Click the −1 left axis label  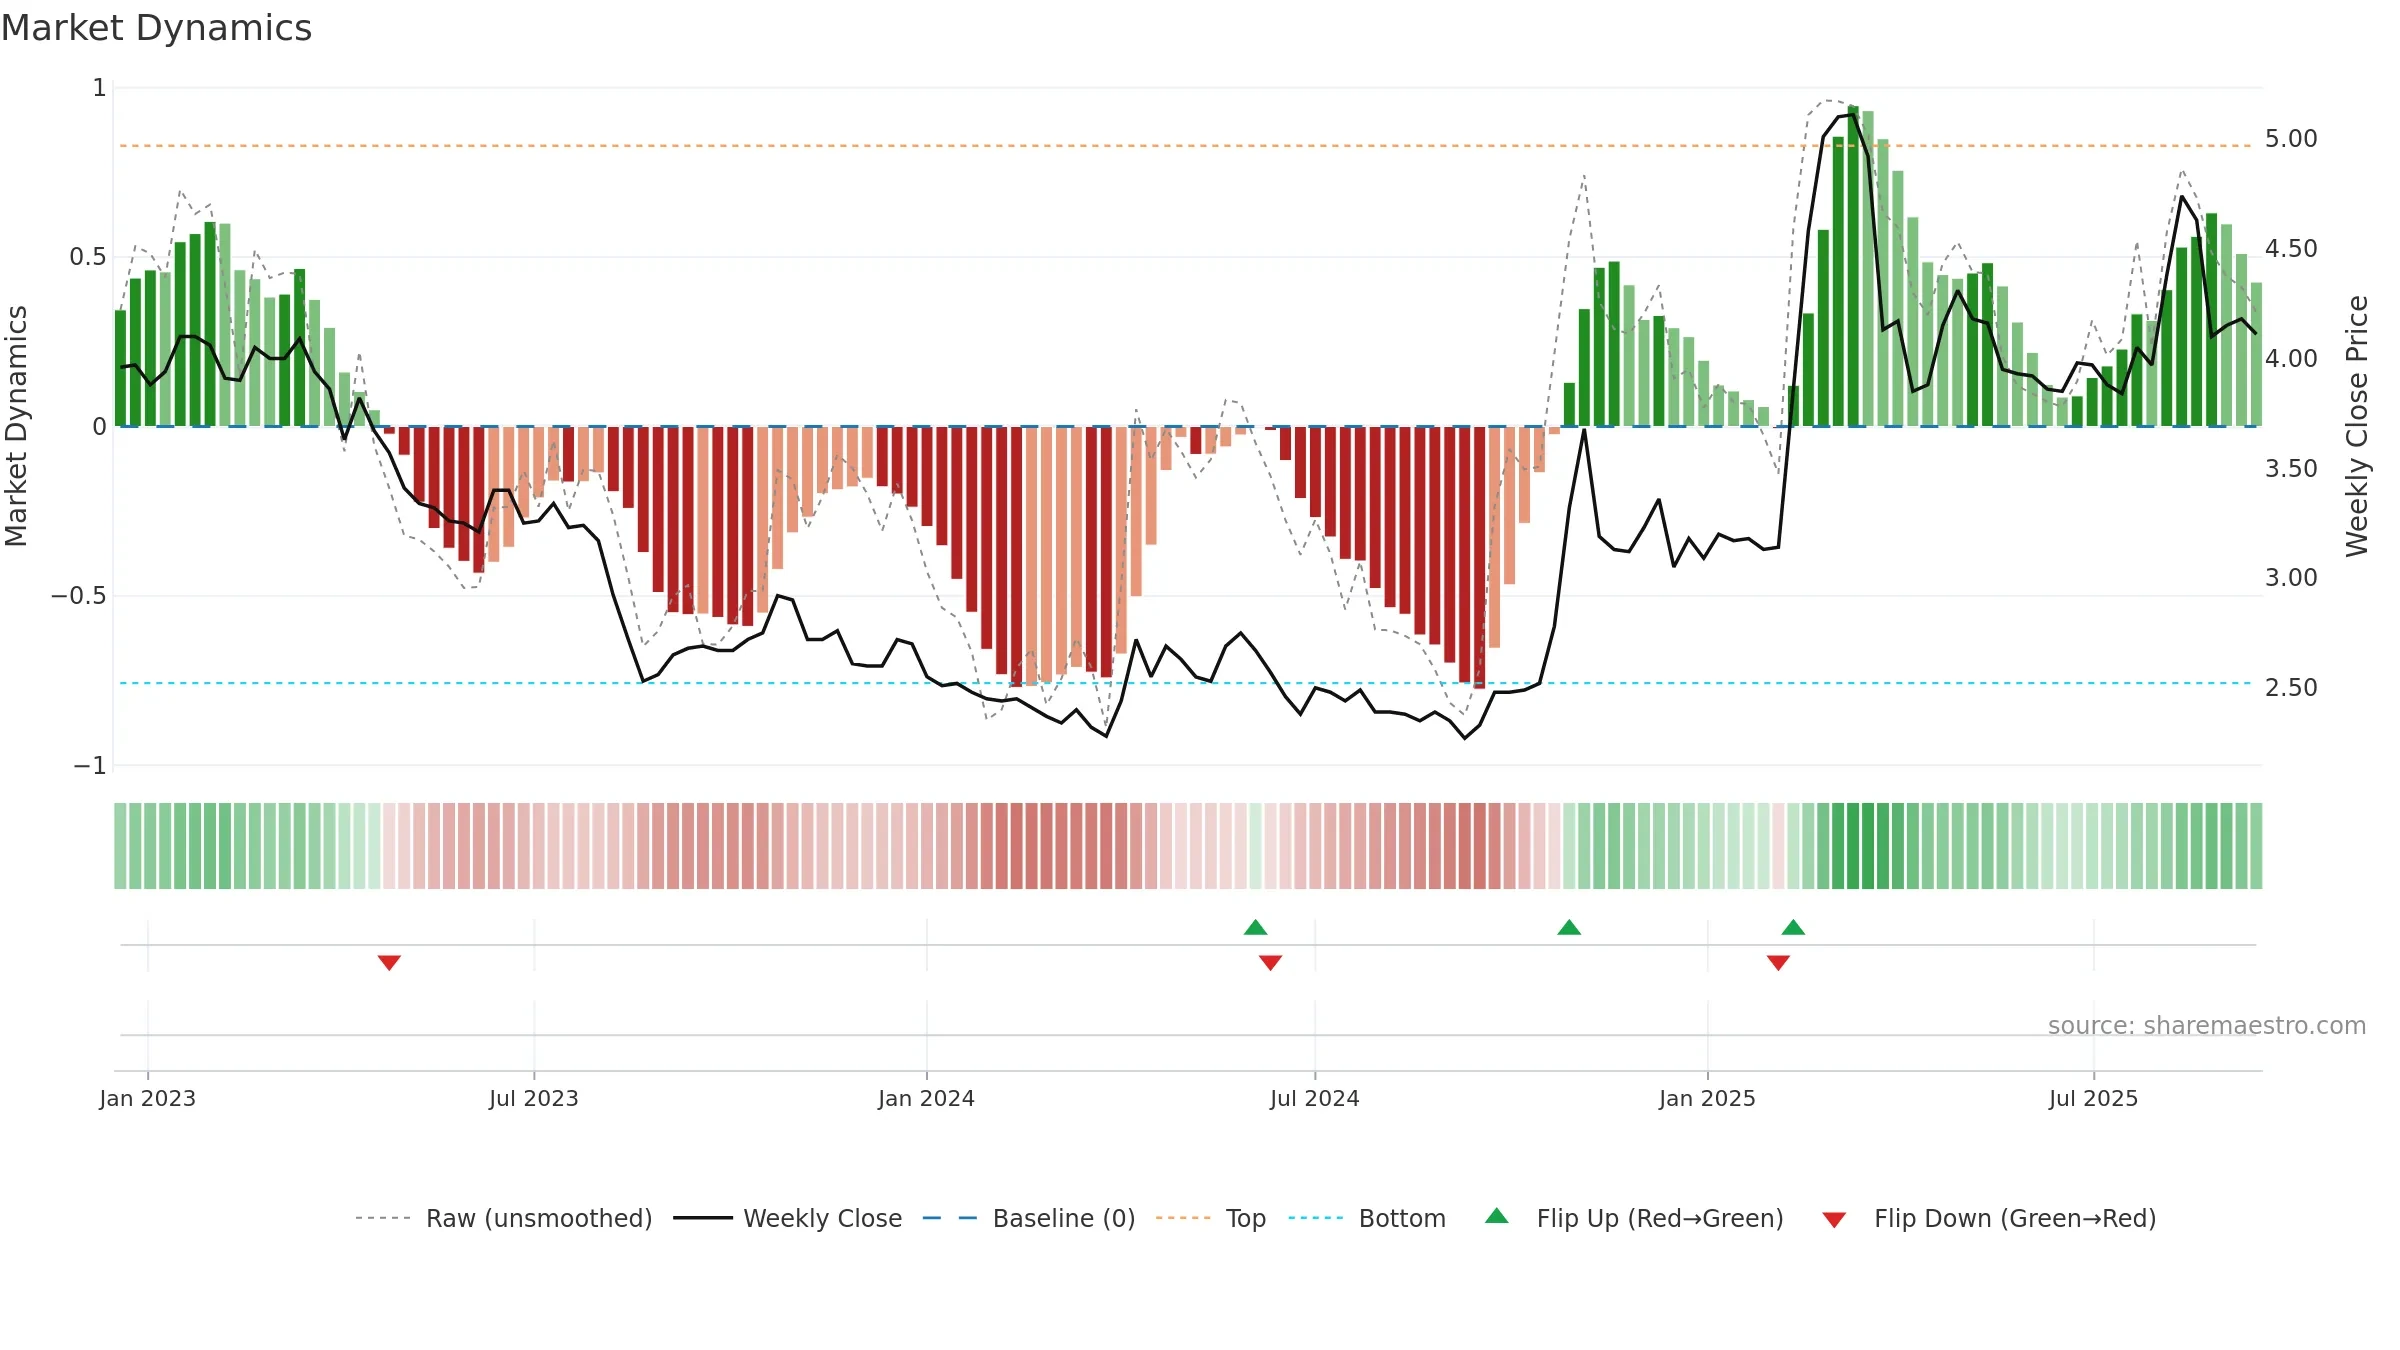89,765
